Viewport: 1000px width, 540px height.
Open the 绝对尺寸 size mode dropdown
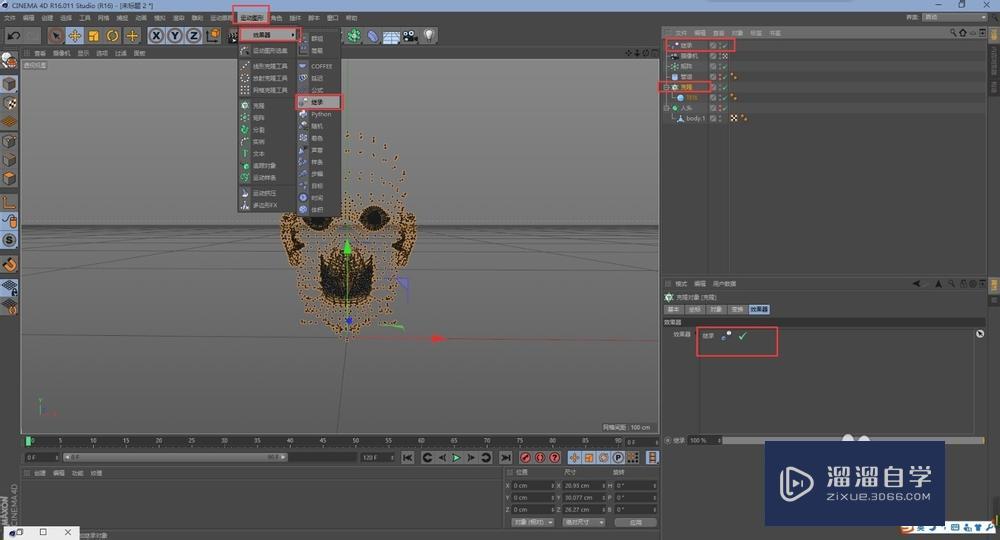584,522
